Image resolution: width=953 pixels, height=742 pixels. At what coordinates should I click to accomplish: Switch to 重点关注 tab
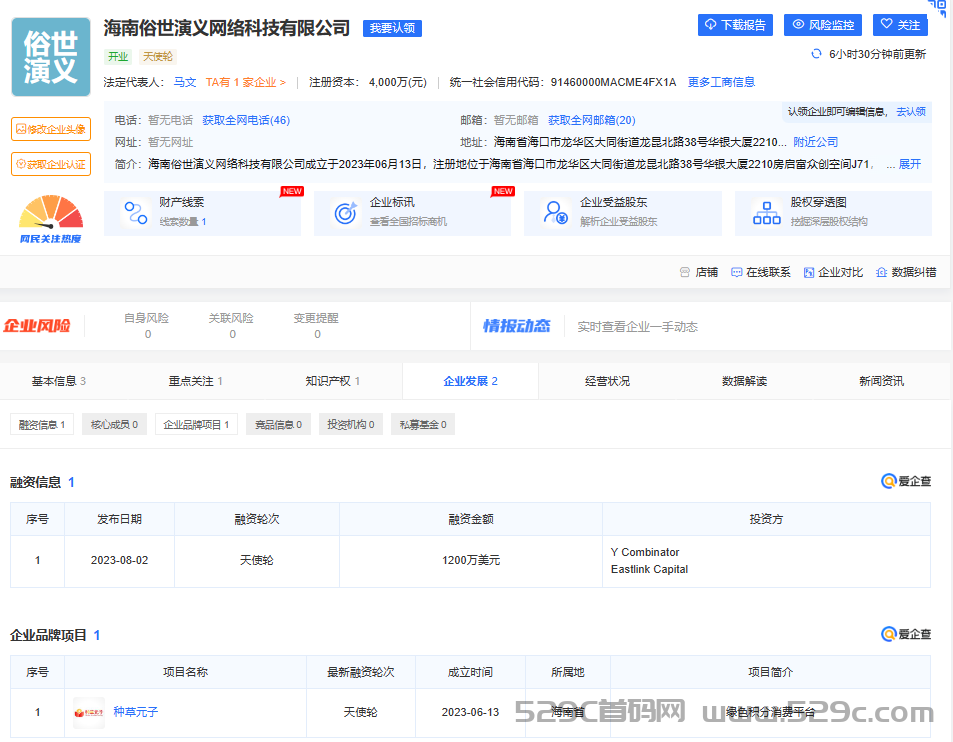[195, 381]
